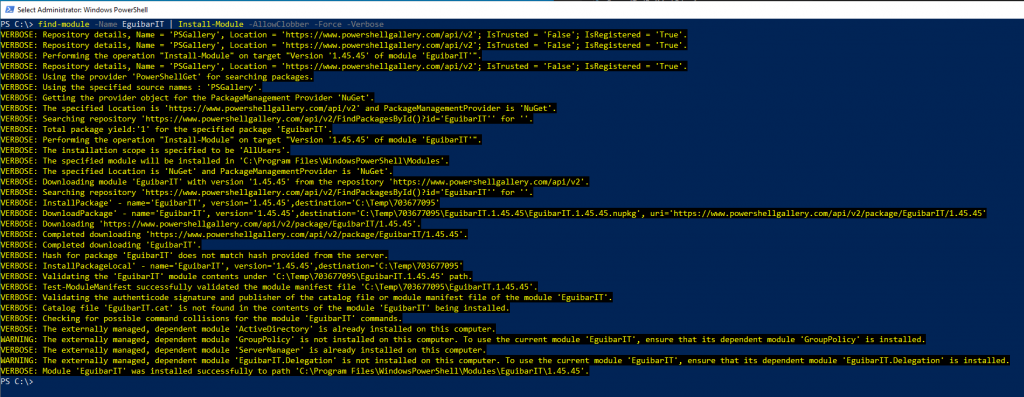Click the specified source names 'PSGallery' line
Viewport: 1024px width, 397px height.
click(131, 87)
